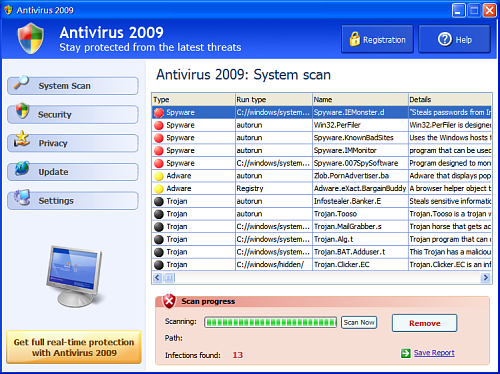Click the shield icon beside Security
Viewport: 500px width, 374px height.
[22, 111]
